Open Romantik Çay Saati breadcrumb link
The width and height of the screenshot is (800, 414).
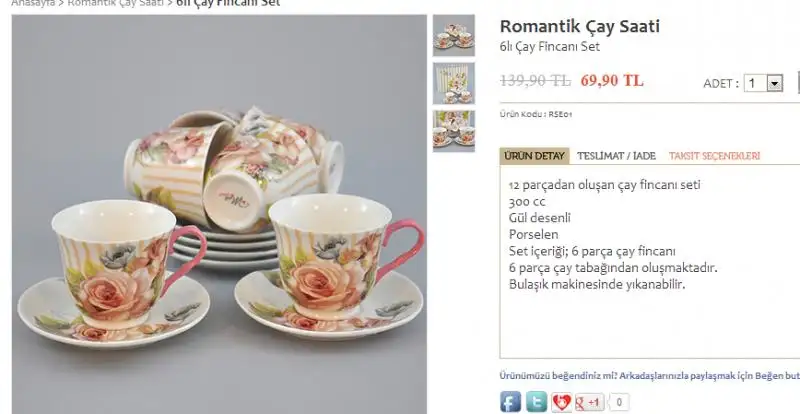coord(115,3)
